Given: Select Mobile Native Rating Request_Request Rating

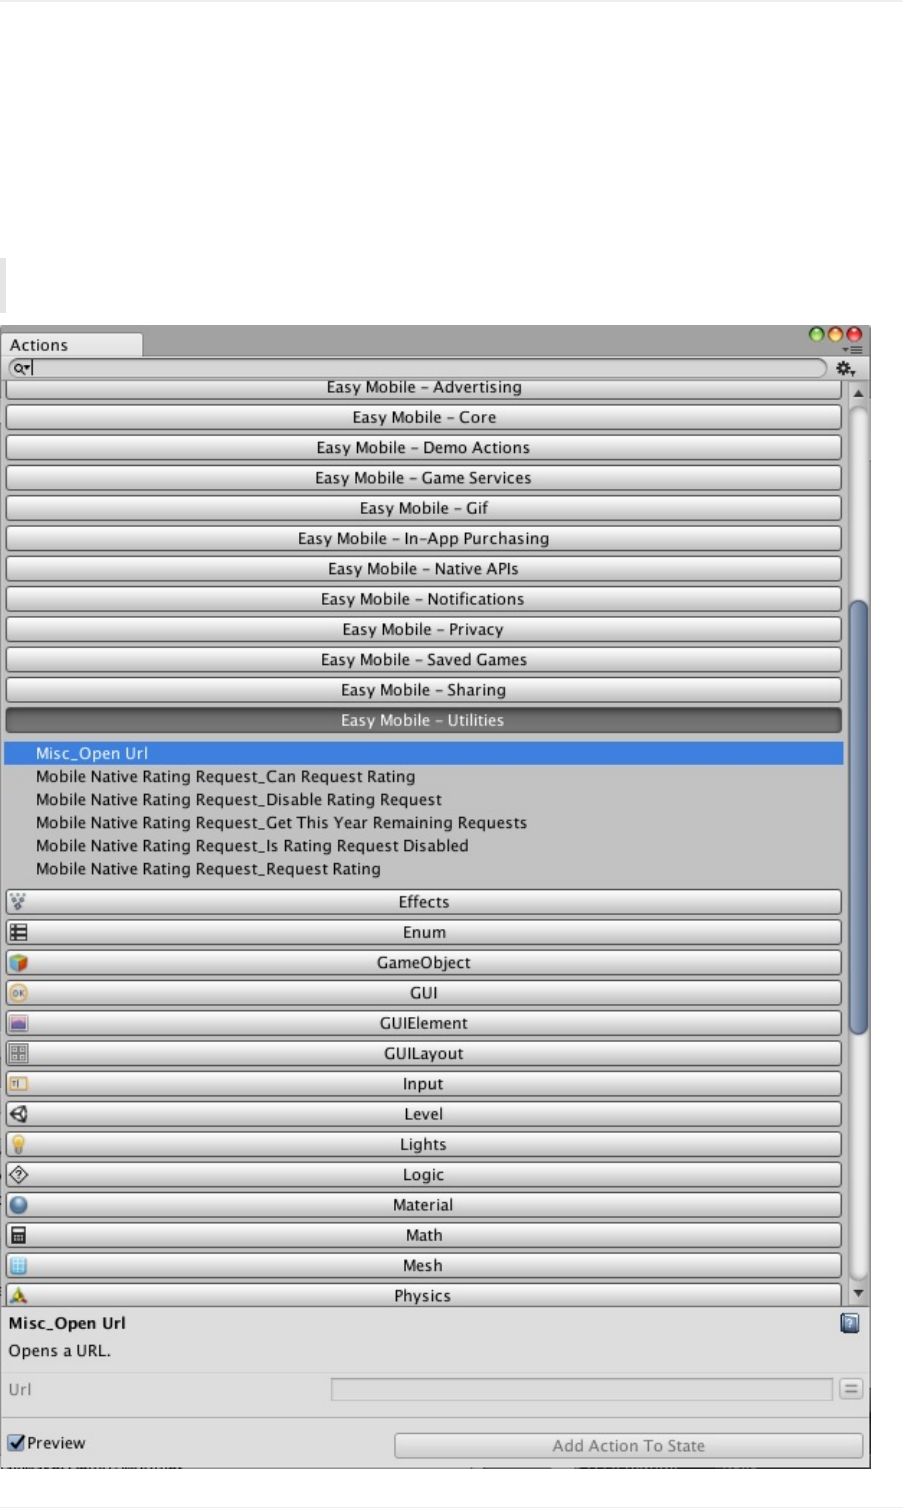Looking at the screenshot, I should click(208, 869).
